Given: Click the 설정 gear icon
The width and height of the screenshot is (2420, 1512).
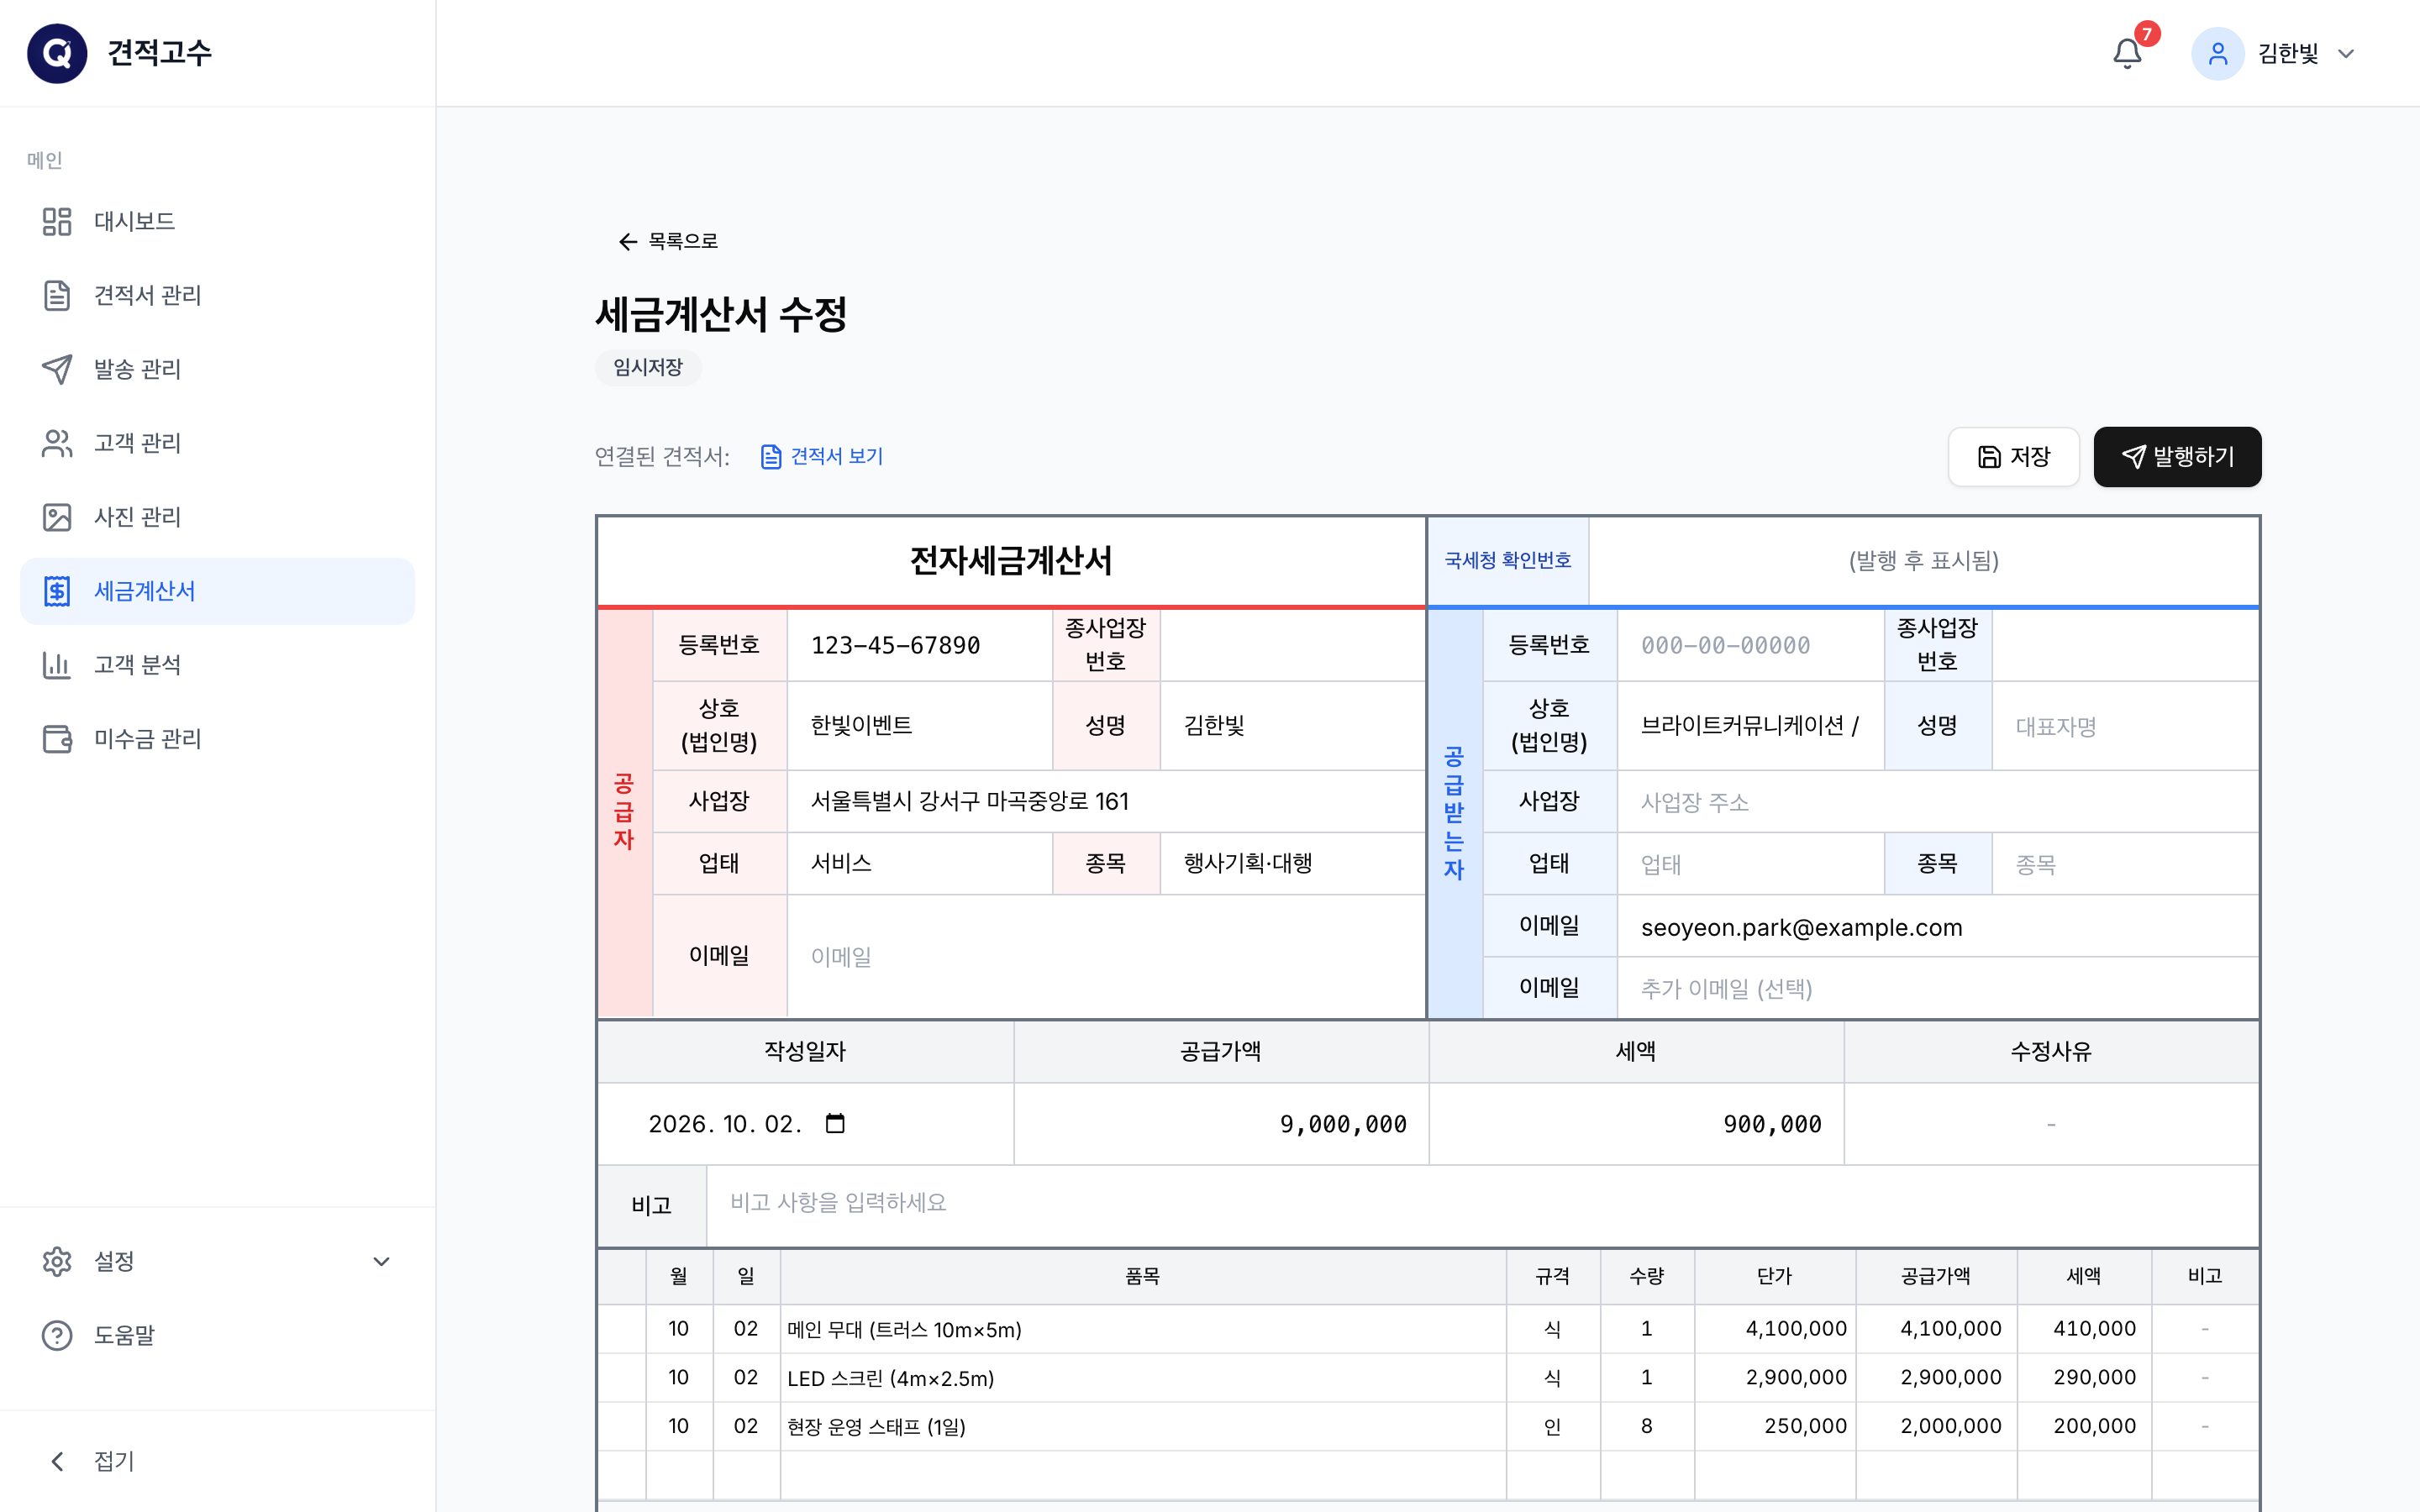Looking at the screenshot, I should [57, 1261].
